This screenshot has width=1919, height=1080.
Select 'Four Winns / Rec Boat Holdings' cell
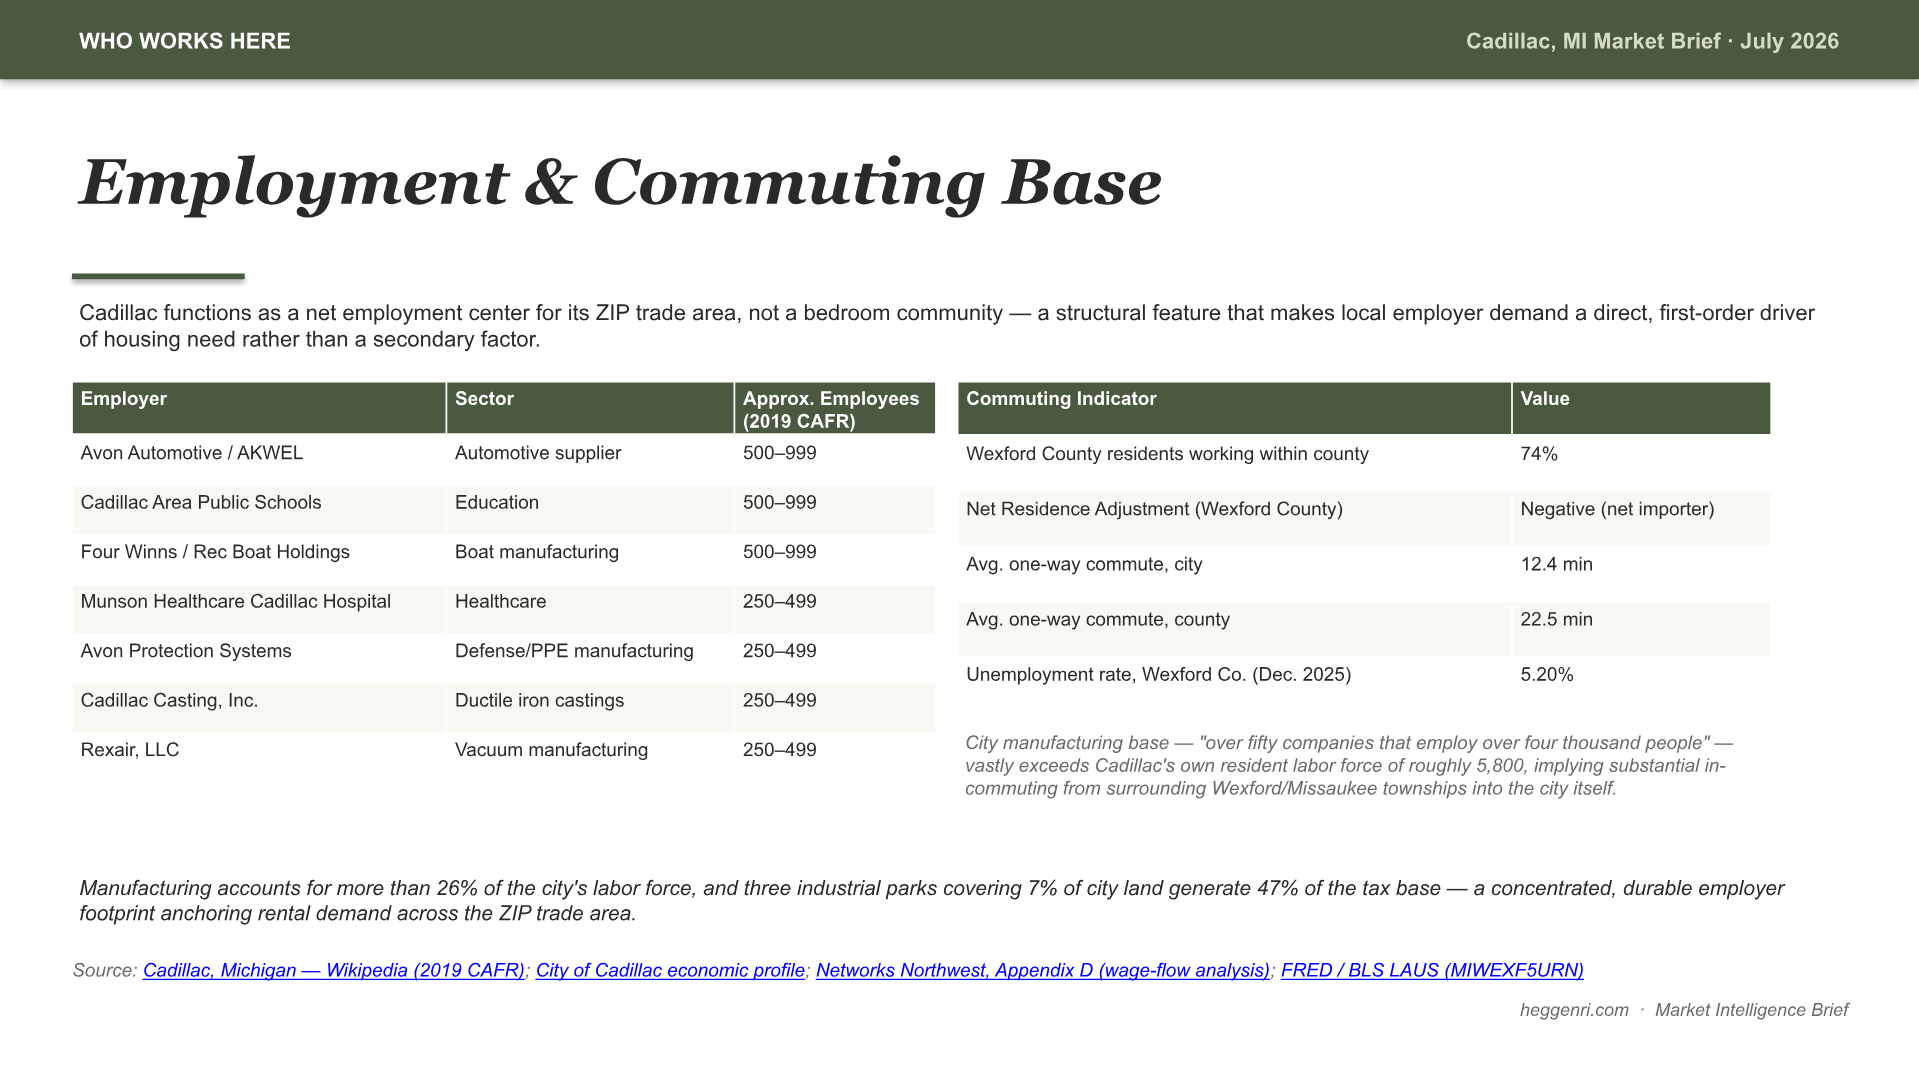259,558
